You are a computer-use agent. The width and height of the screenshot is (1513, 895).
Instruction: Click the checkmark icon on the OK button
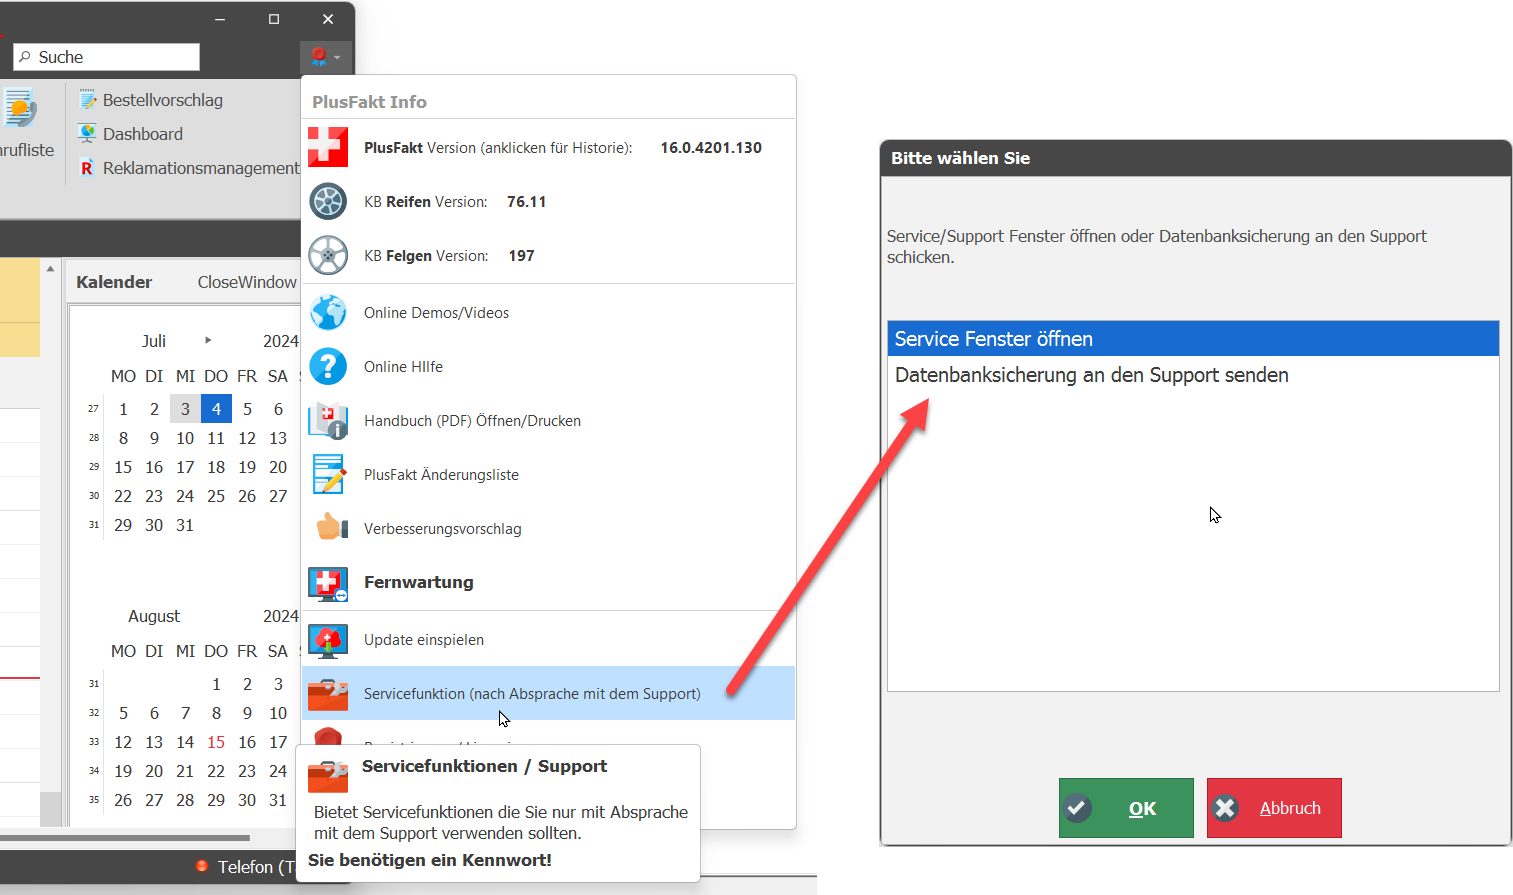pos(1078,808)
